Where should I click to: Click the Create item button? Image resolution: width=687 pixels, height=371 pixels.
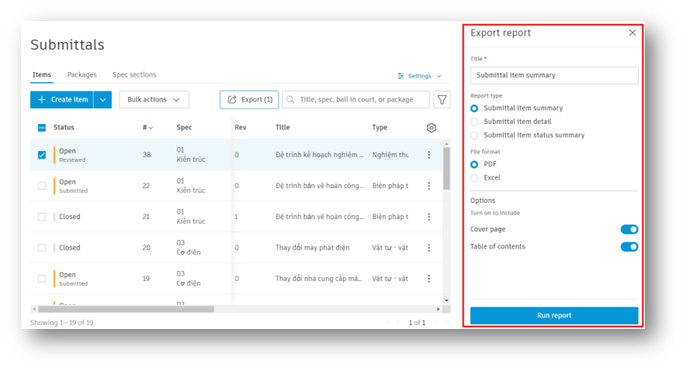tap(62, 100)
